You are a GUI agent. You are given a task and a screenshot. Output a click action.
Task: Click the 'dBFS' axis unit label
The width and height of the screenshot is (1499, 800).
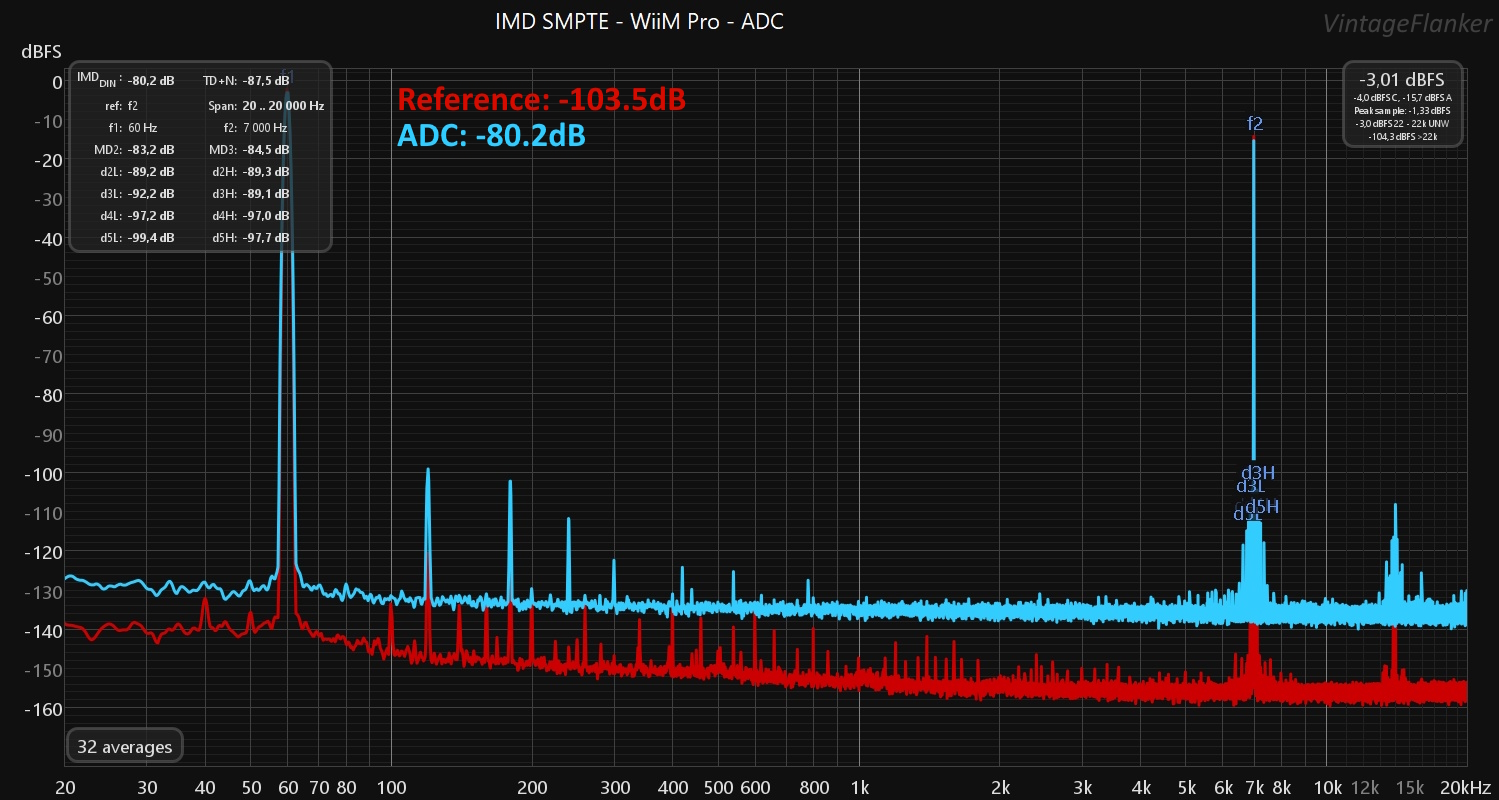tap(41, 51)
